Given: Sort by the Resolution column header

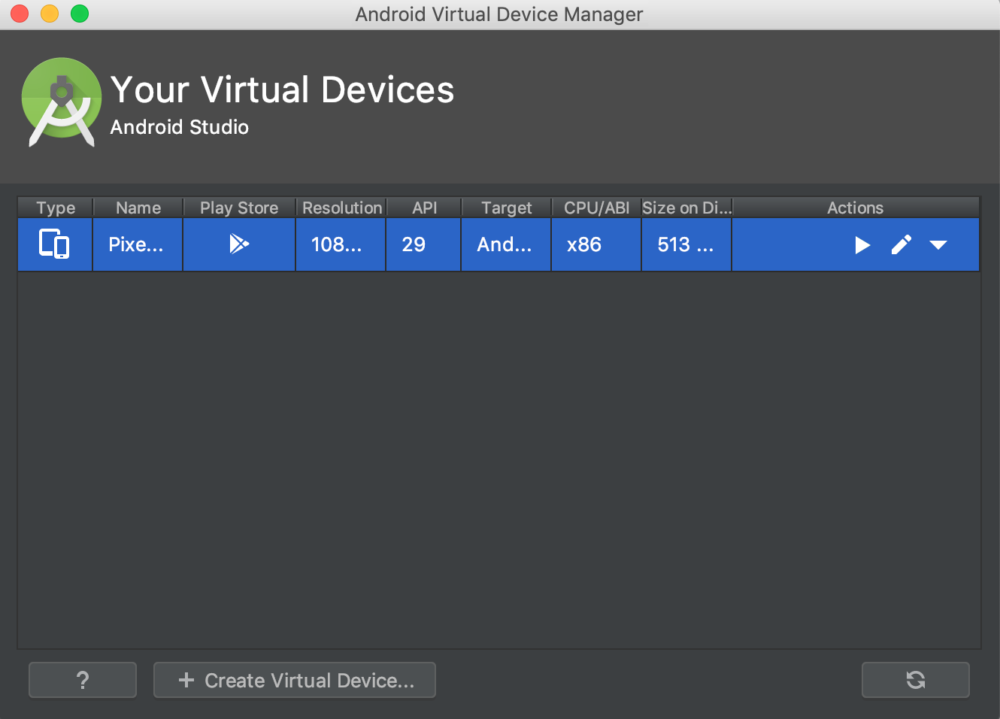Looking at the screenshot, I should point(341,208).
